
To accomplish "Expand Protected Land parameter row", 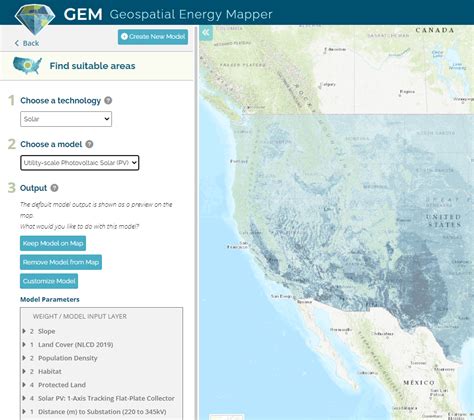I will point(24,385).
